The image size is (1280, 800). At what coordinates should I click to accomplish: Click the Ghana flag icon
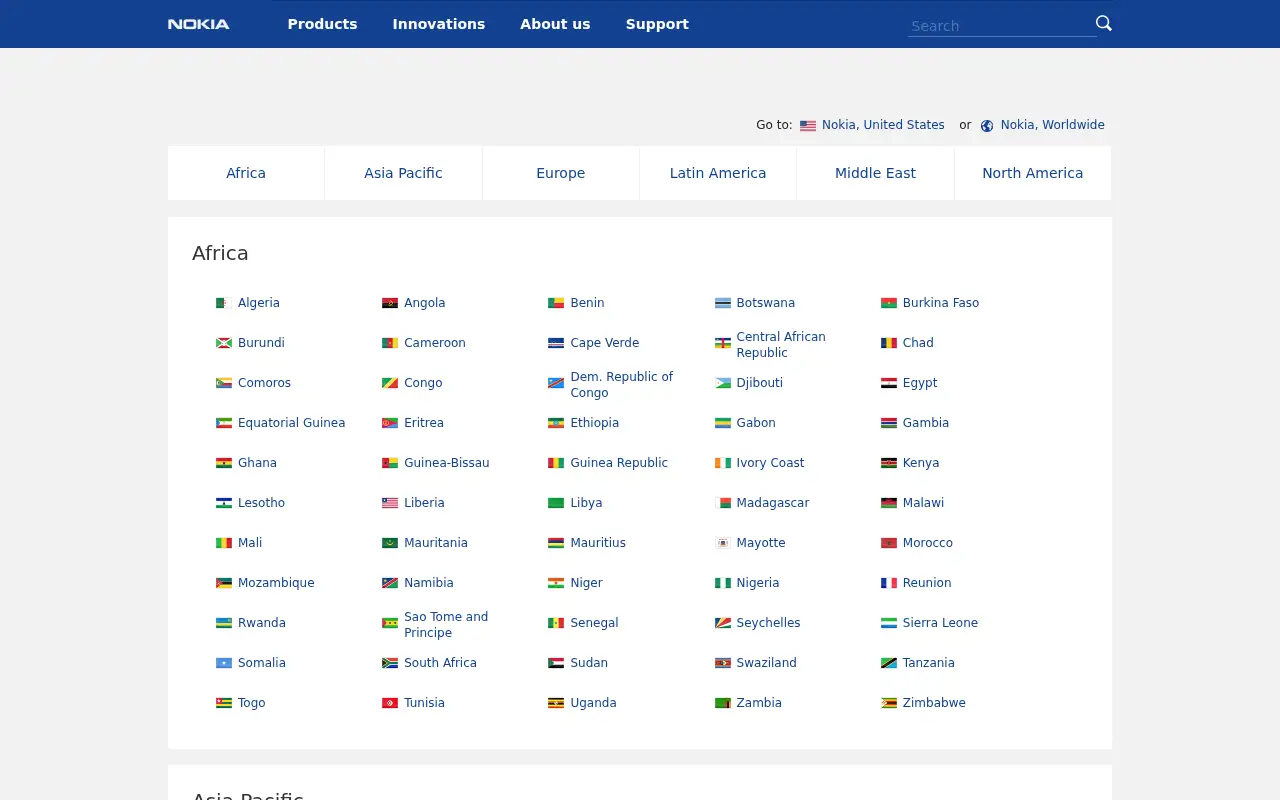(224, 463)
